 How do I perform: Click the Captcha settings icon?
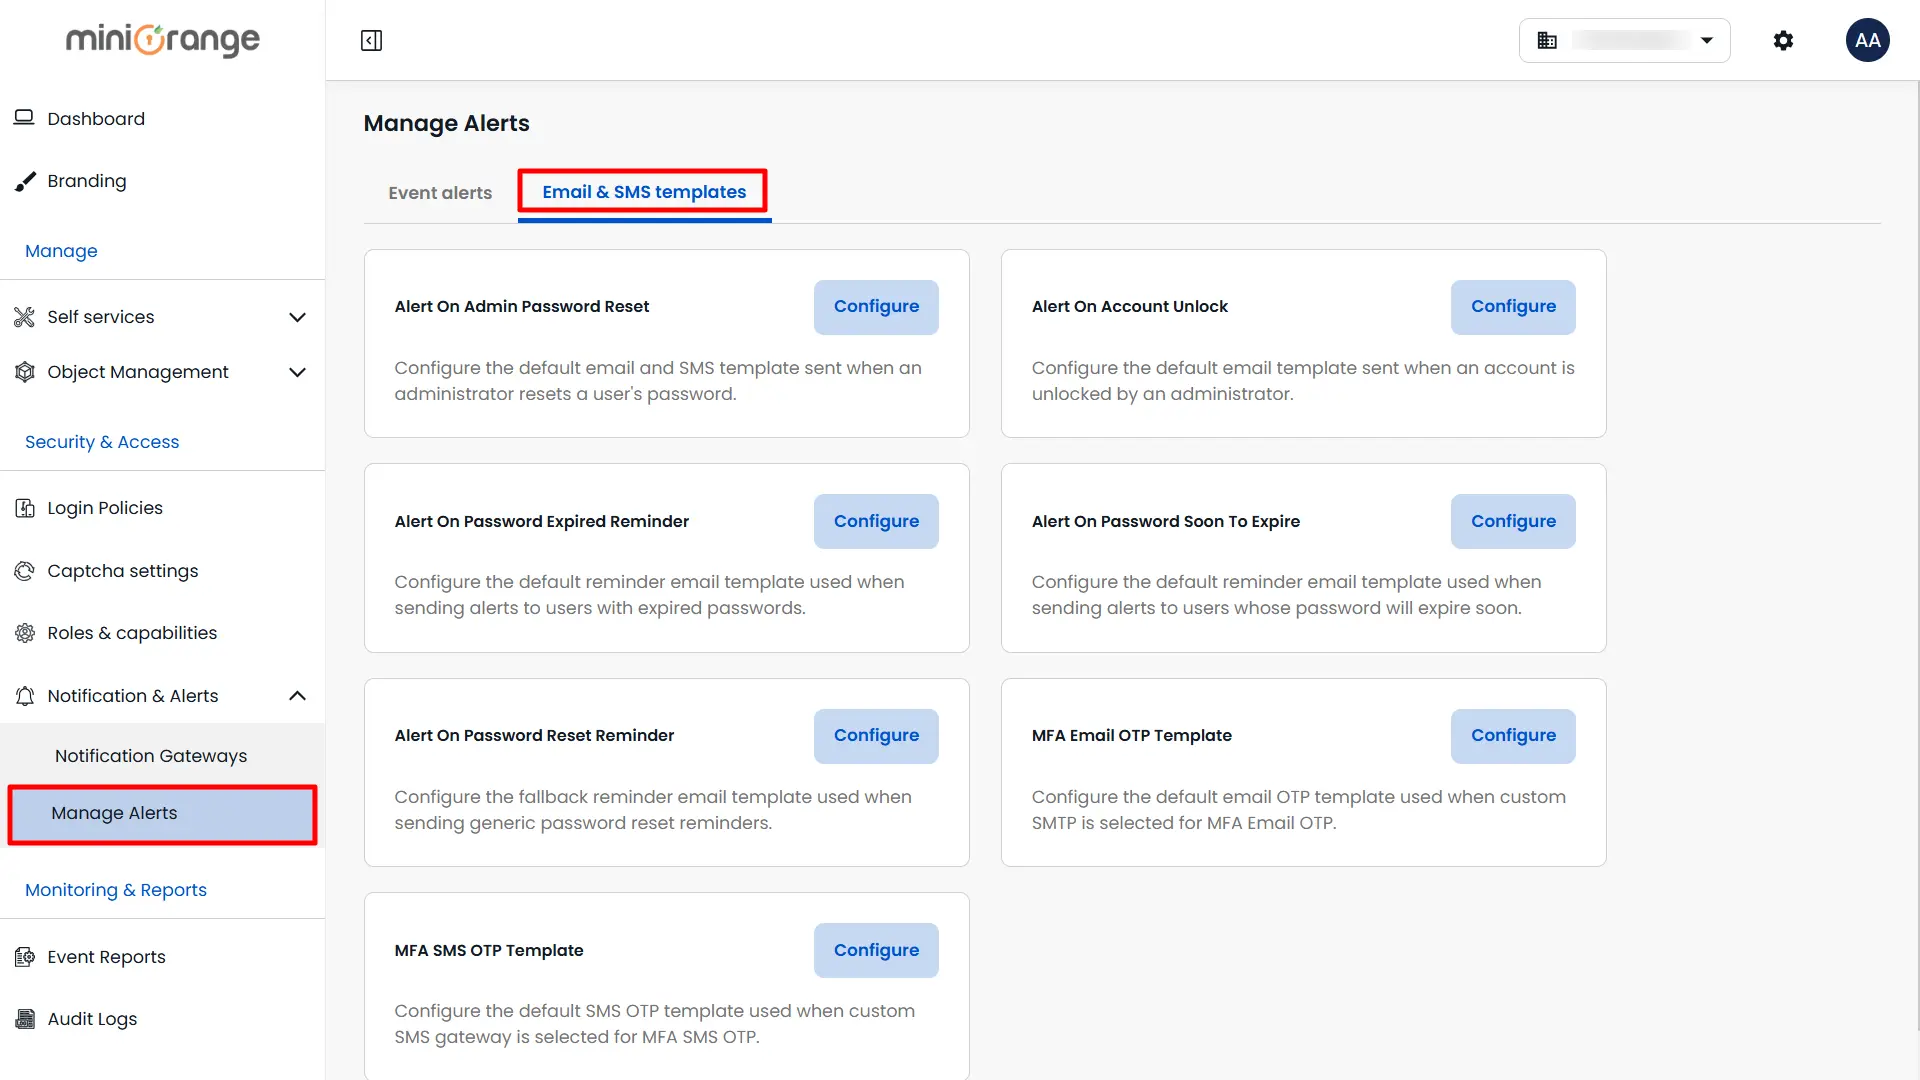25,571
